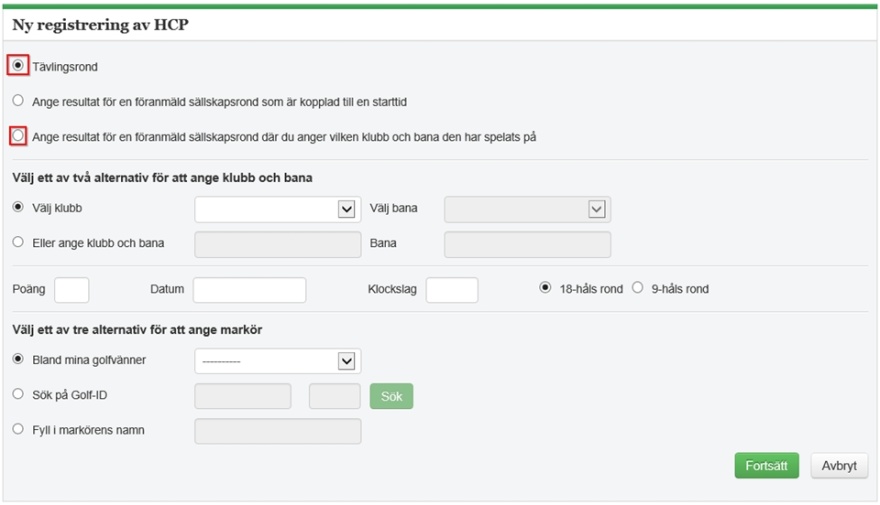Select sällskapsrond with klubb och bana option
Screen dimensions: 880x505
coord(18,136)
